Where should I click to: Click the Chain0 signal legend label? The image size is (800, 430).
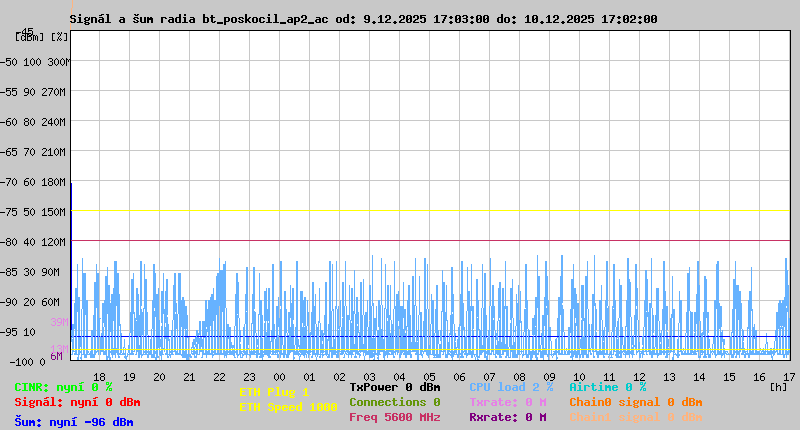pos(635,402)
